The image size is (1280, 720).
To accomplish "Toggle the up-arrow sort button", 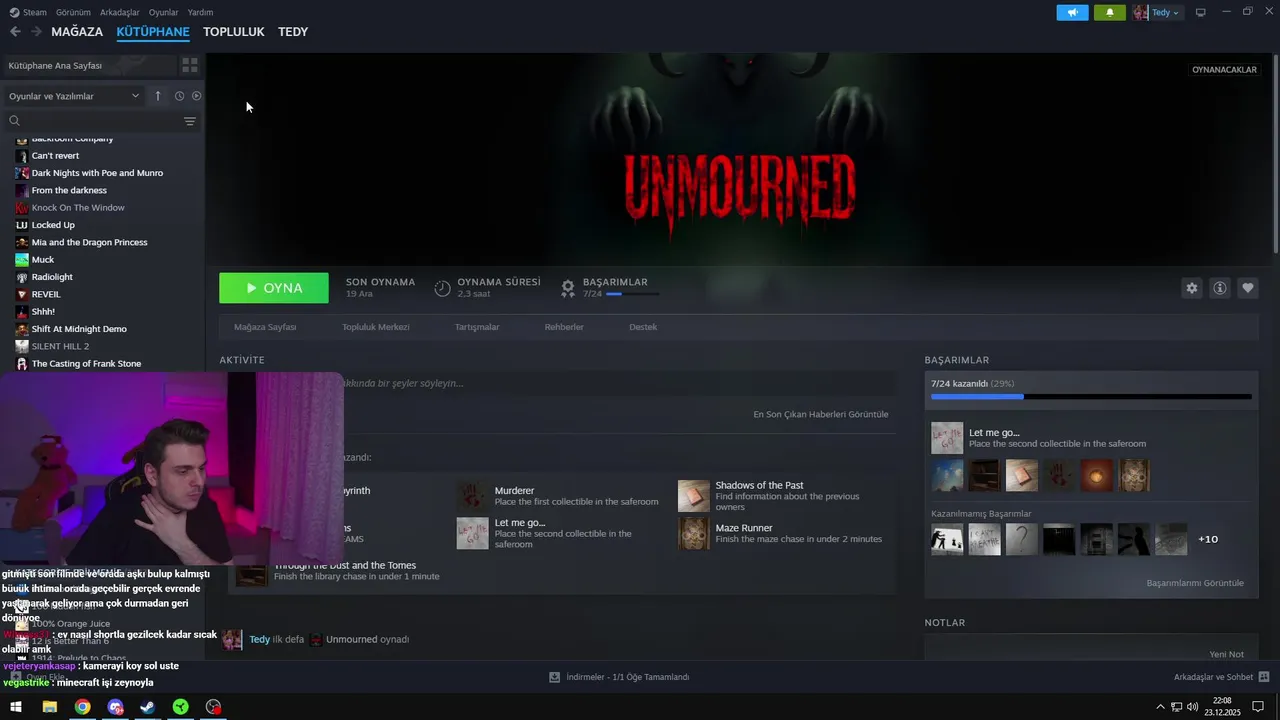I will pos(157,96).
